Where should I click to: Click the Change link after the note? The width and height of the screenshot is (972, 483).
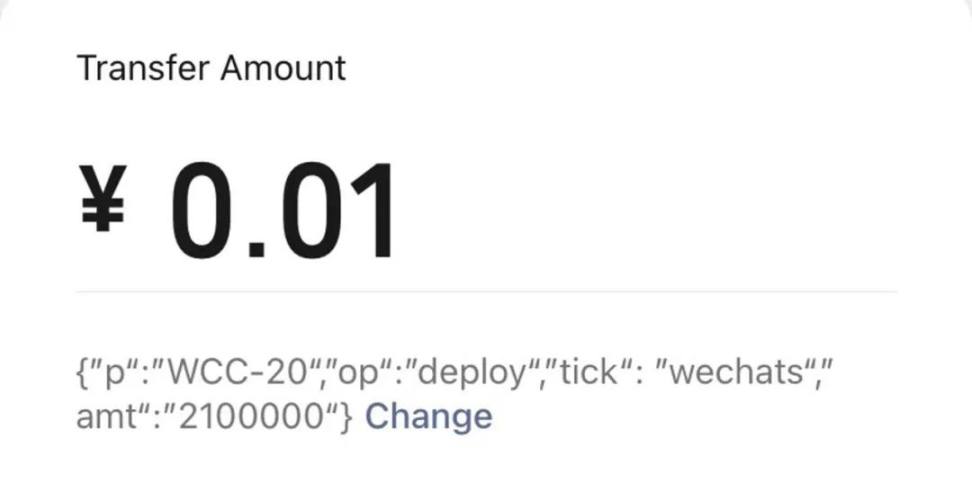[429, 417]
